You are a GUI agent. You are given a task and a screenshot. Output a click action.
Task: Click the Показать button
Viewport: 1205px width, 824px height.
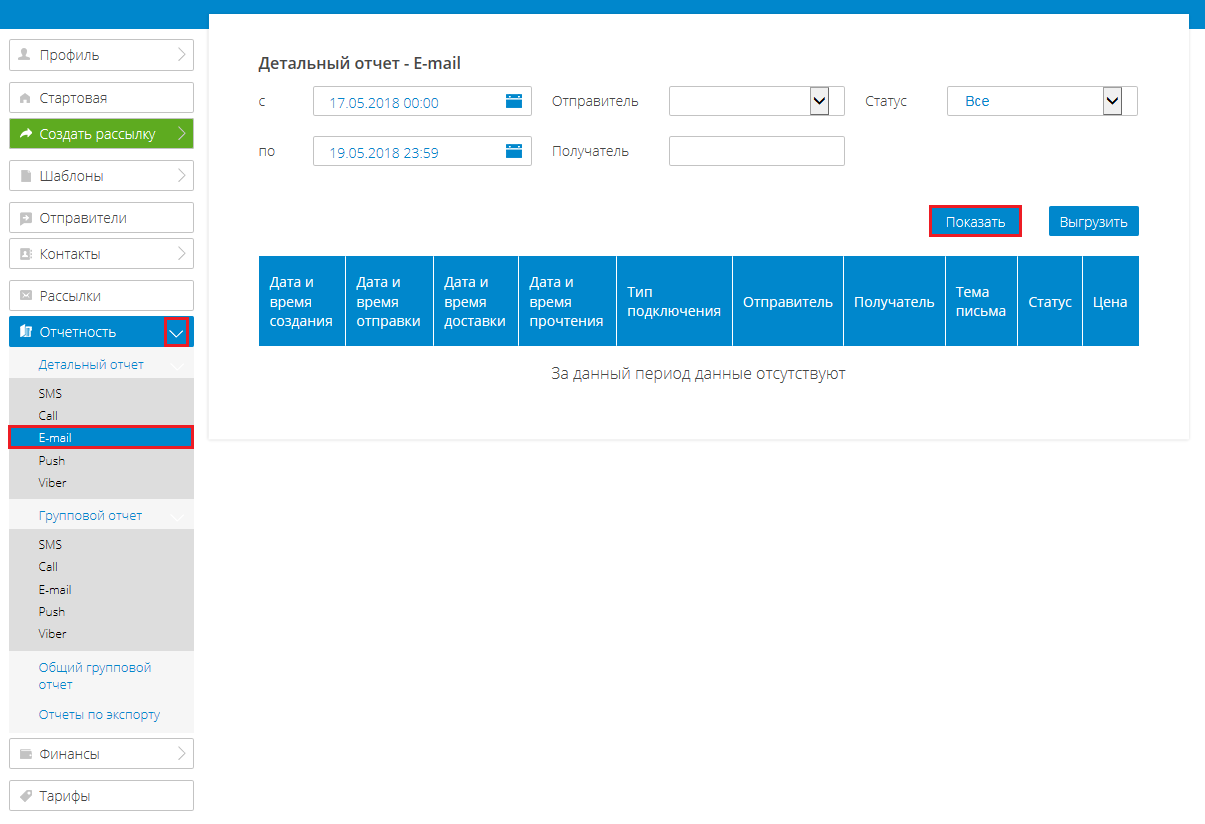pyautogui.click(x=975, y=221)
